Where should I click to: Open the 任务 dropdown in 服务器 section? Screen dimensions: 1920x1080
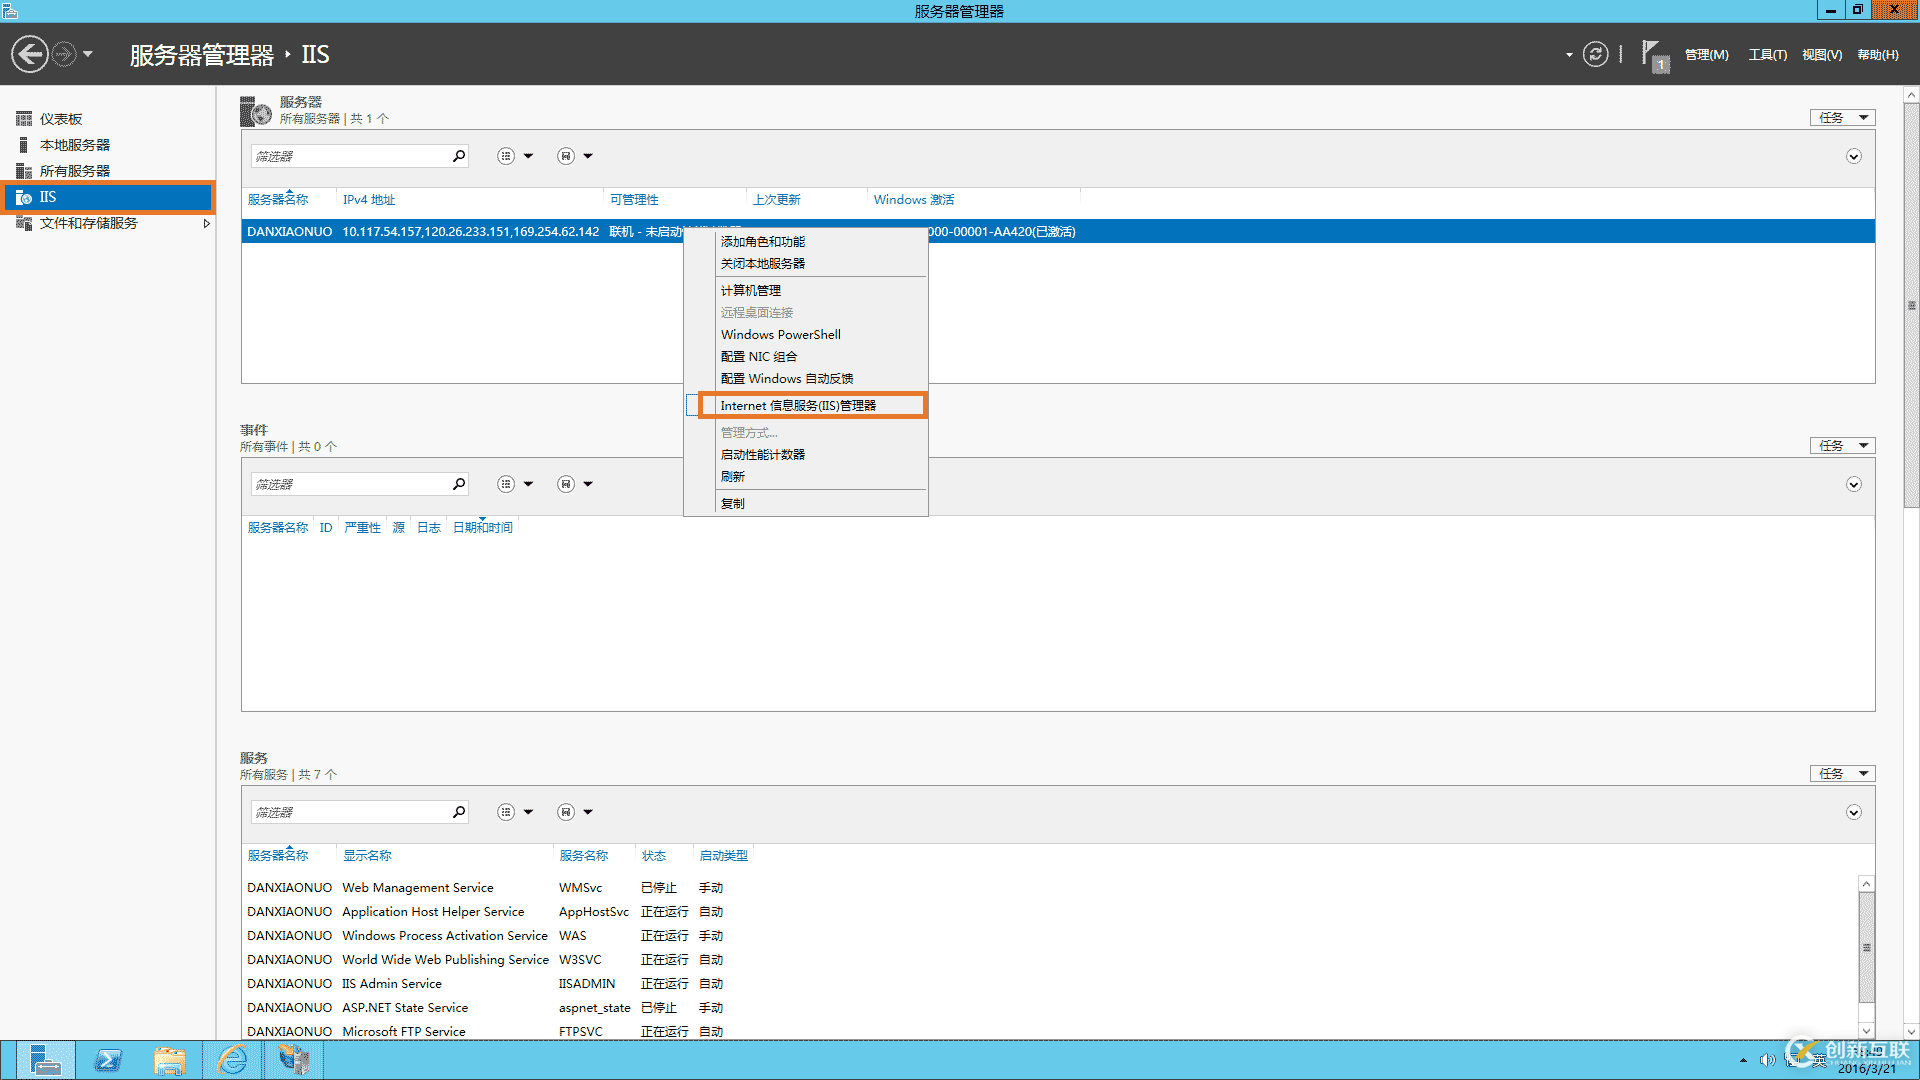click(1842, 118)
